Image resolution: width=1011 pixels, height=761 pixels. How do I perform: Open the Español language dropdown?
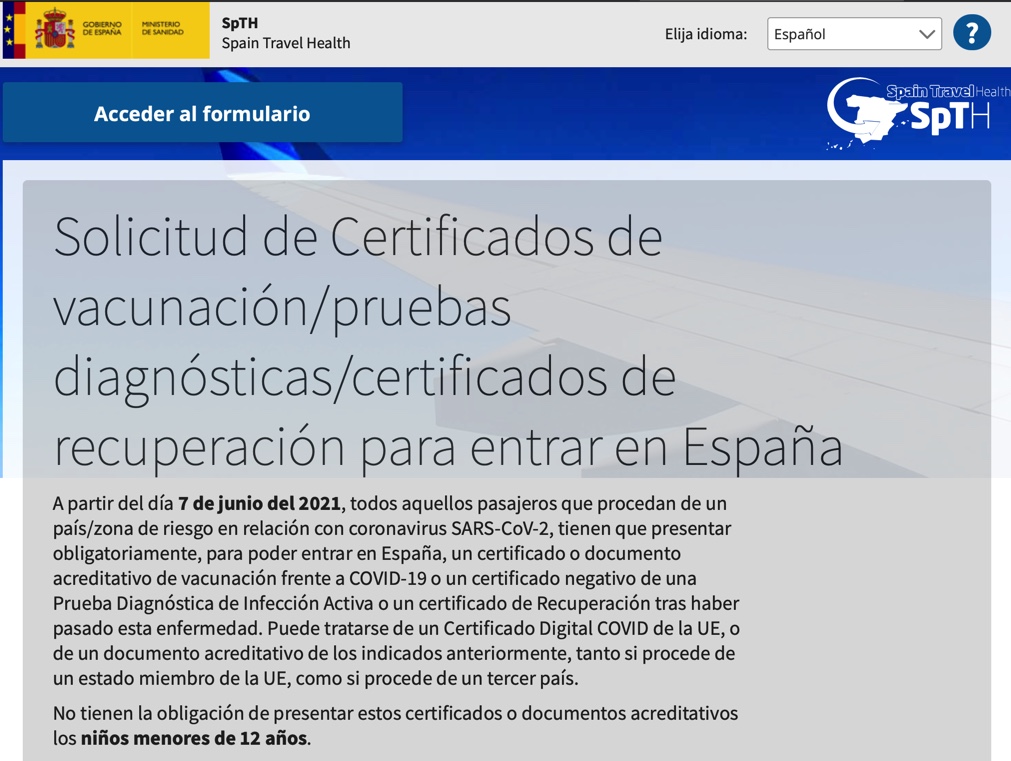[842, 34]
